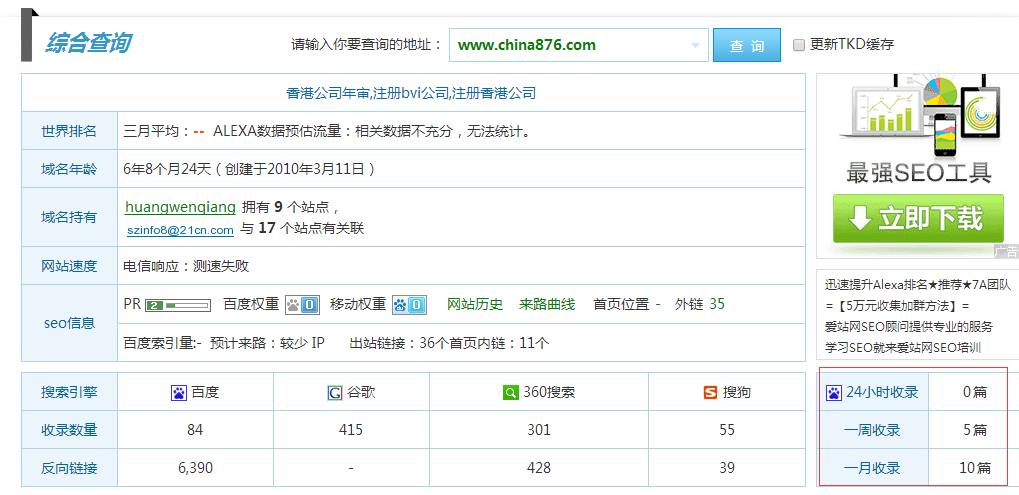This screenshot has width=1019, height=495.
Task: Open the szinfo8@21cn.com email link
Action: point(180,229)
